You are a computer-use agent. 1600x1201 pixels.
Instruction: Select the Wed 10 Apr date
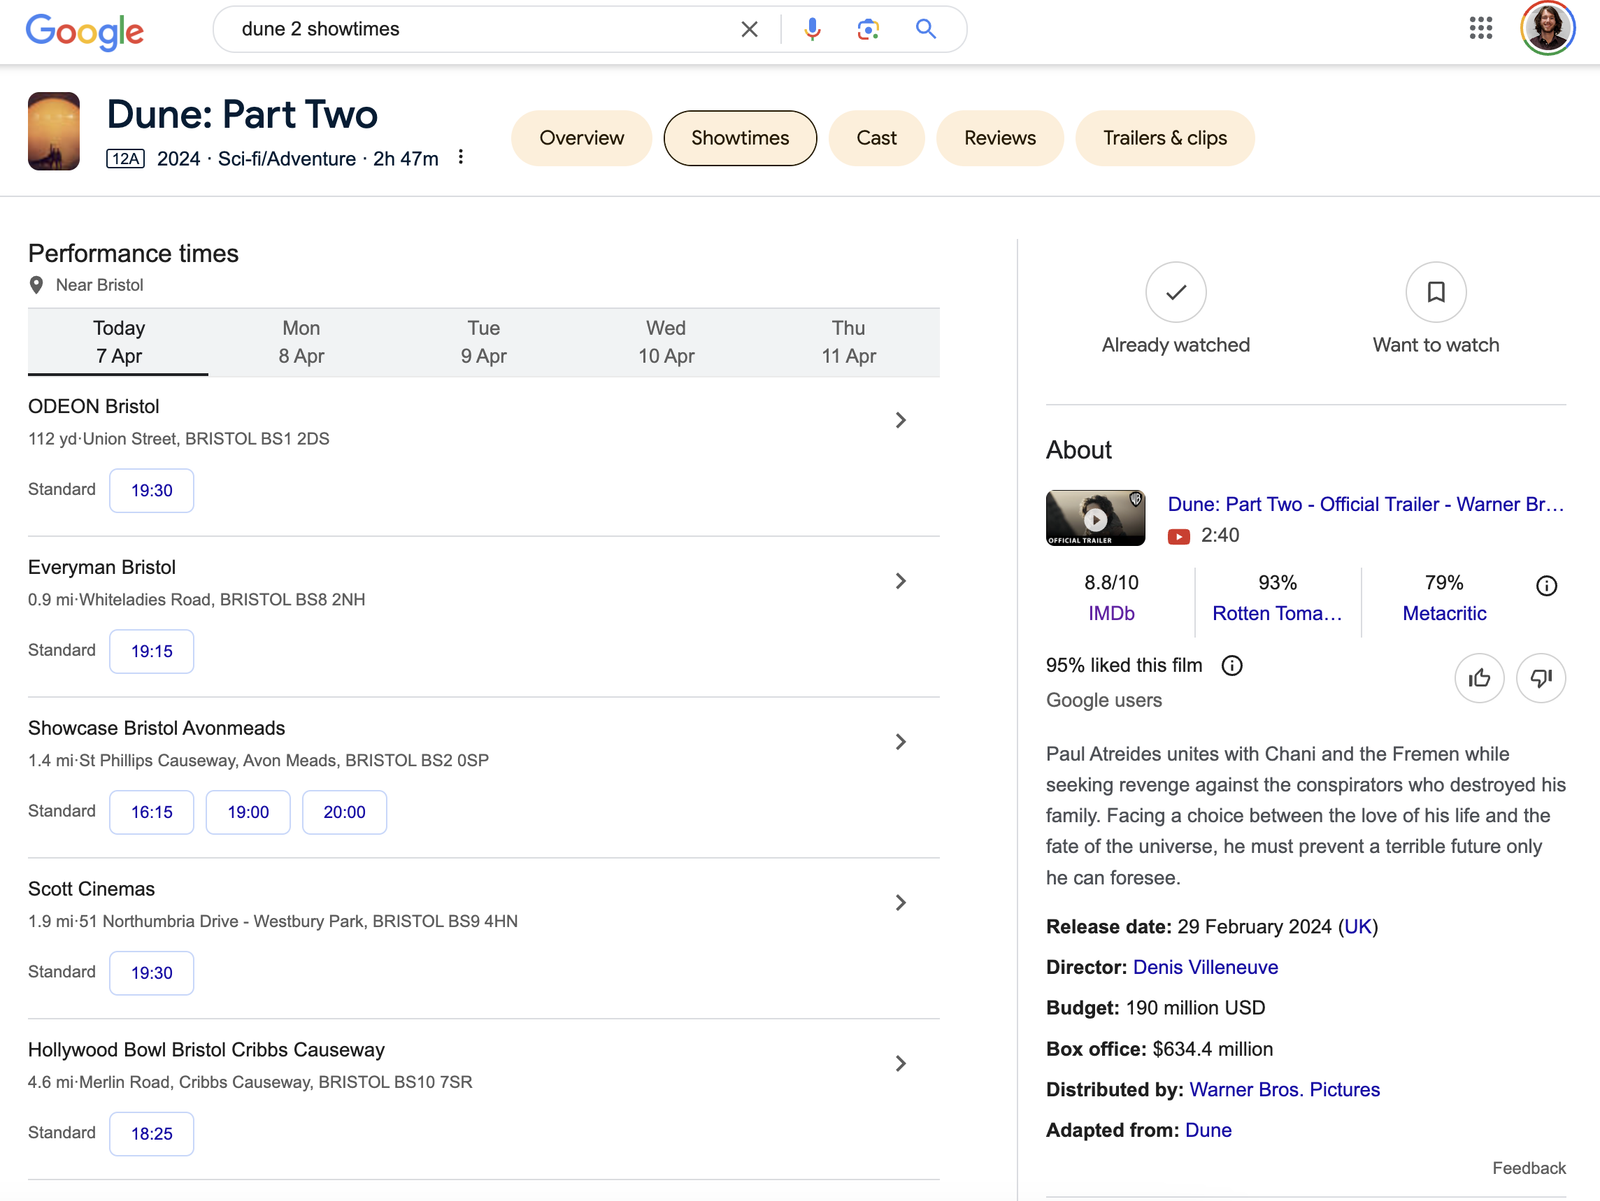tap(666, 342)
